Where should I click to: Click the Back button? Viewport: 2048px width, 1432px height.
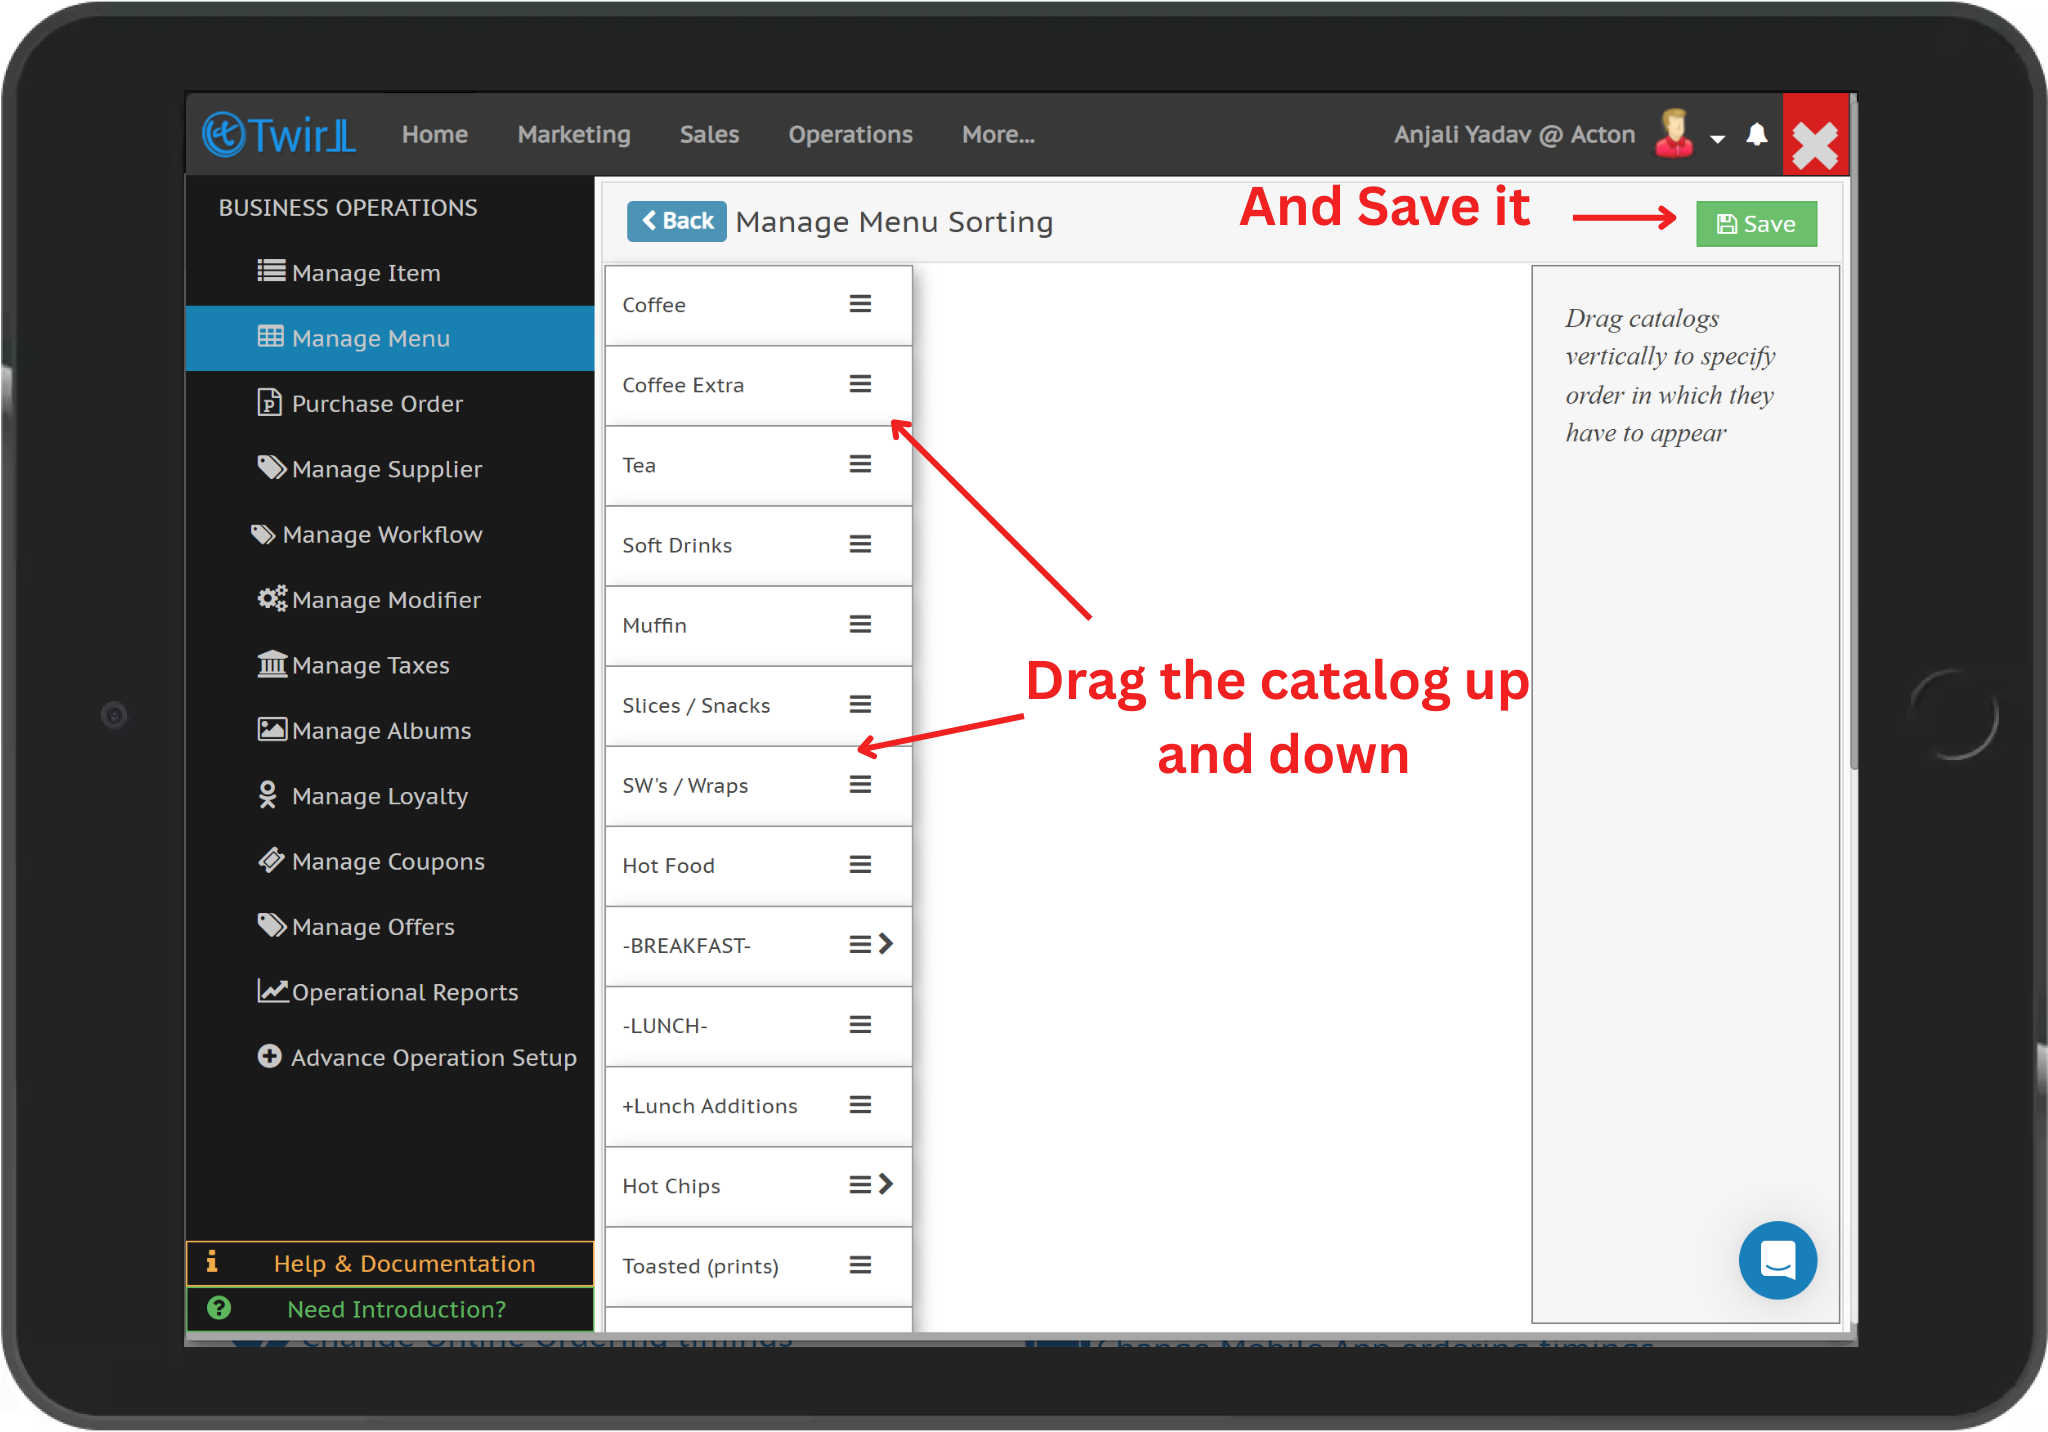(677, 221)
